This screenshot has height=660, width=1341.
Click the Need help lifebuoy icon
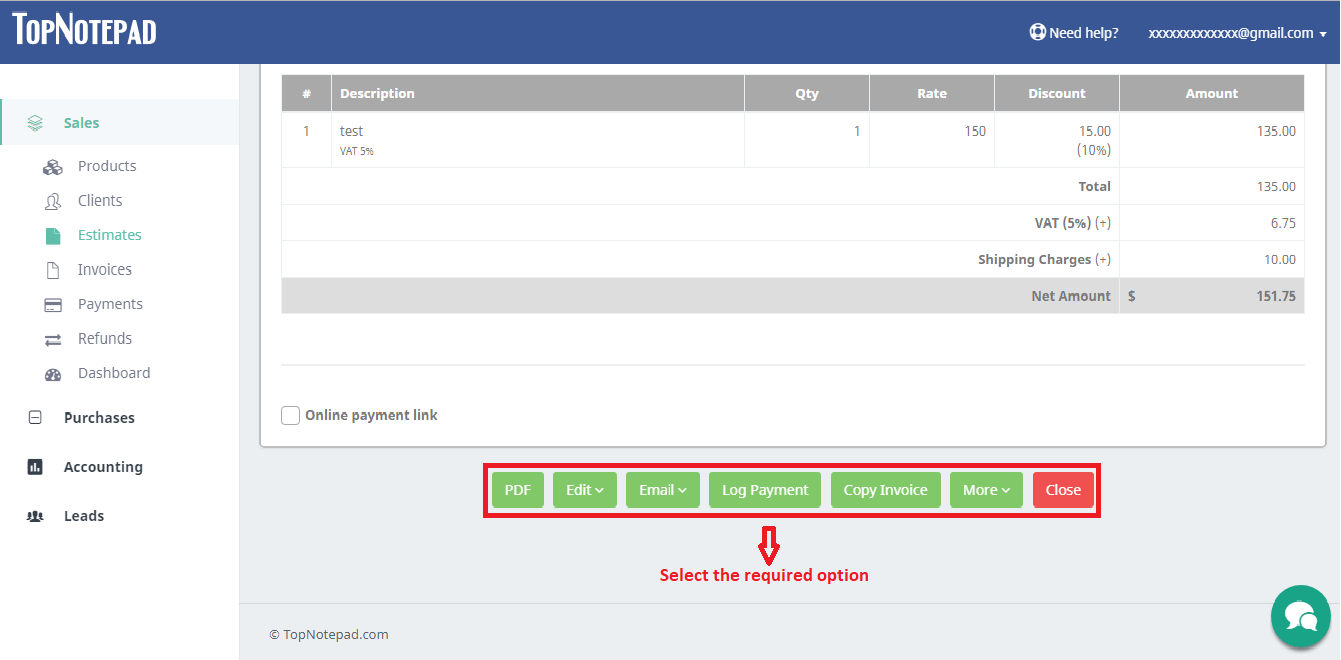click(x=1038, y=32)
